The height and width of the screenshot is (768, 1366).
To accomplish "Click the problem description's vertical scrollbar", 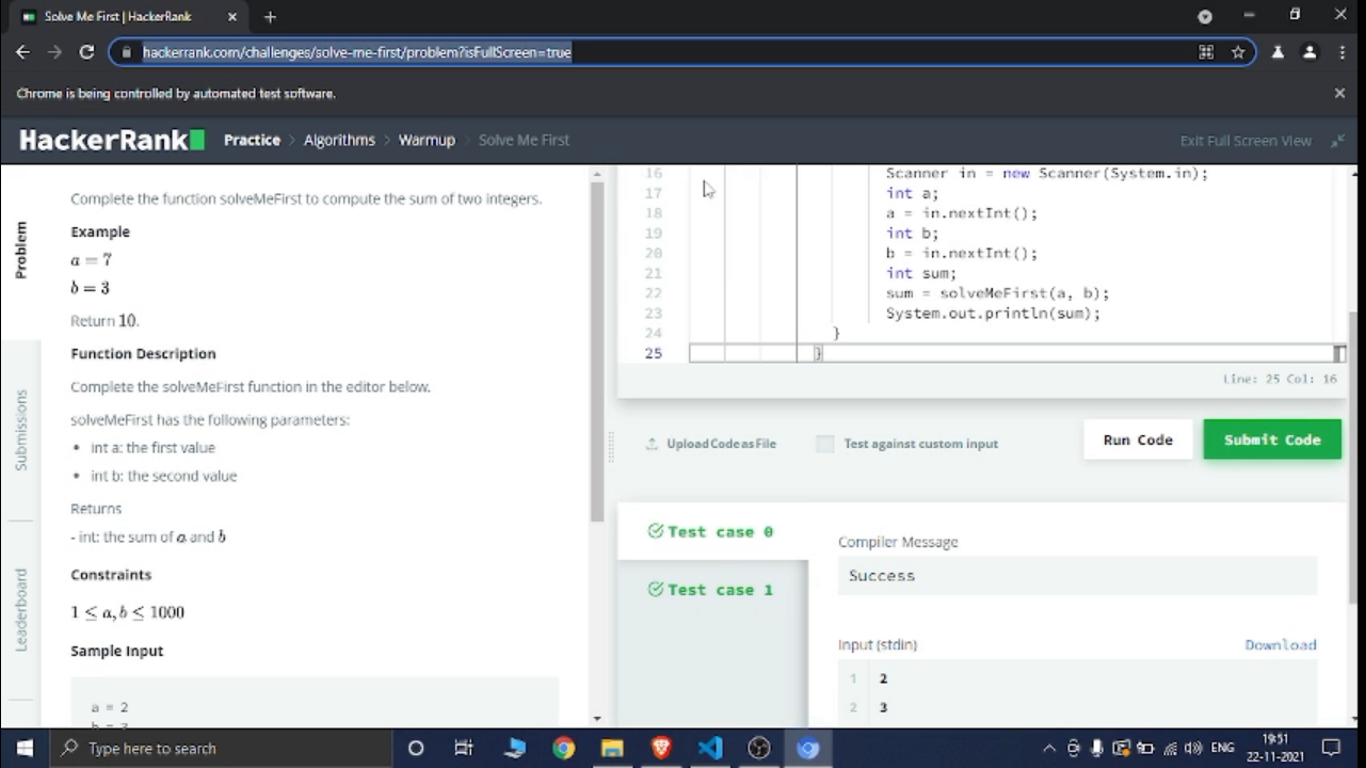I will pyautogui.click(x=597, y=350).
